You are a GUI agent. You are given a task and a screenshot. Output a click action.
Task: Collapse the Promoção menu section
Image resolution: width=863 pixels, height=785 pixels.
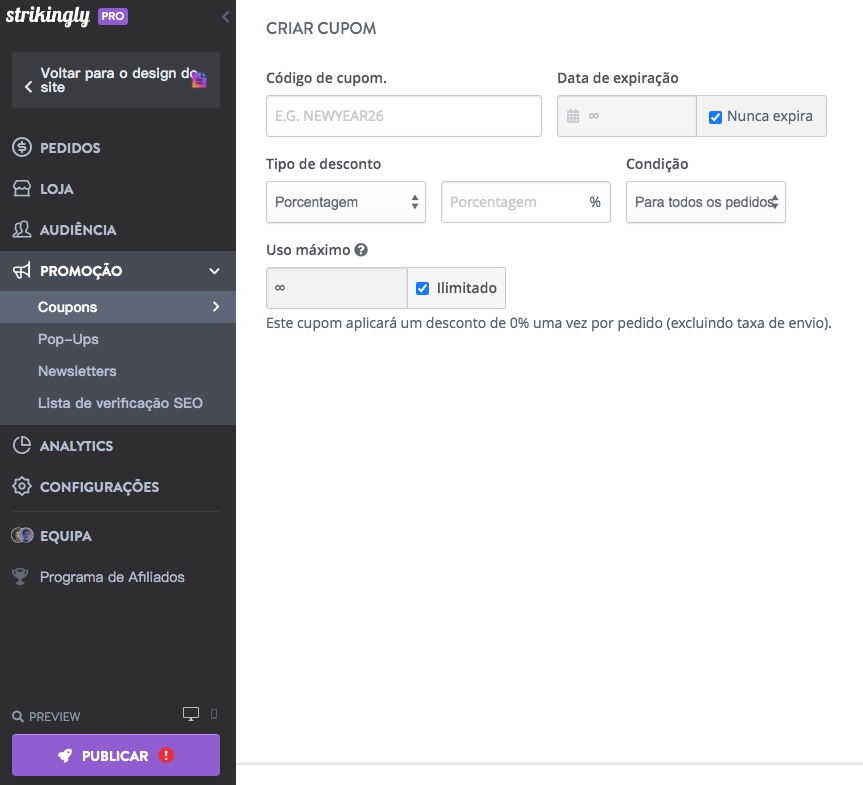[x=214, y=271]
